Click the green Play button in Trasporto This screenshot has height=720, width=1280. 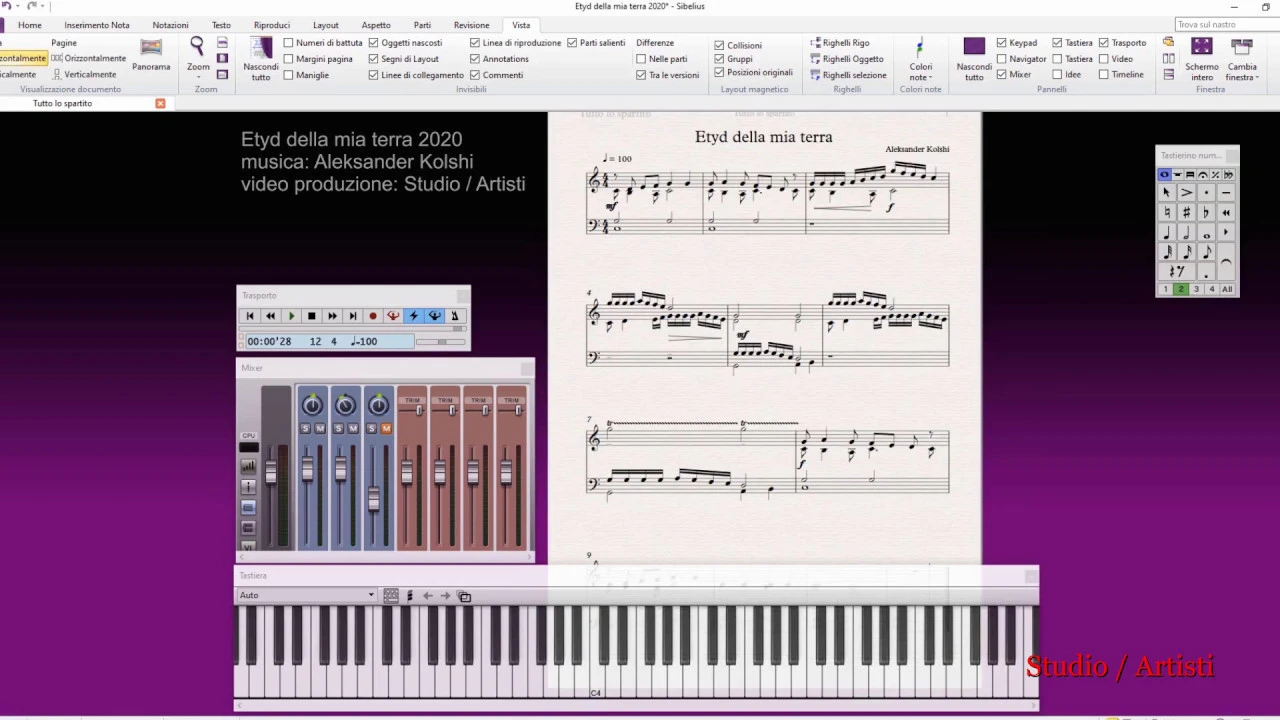tap(291, 316)
